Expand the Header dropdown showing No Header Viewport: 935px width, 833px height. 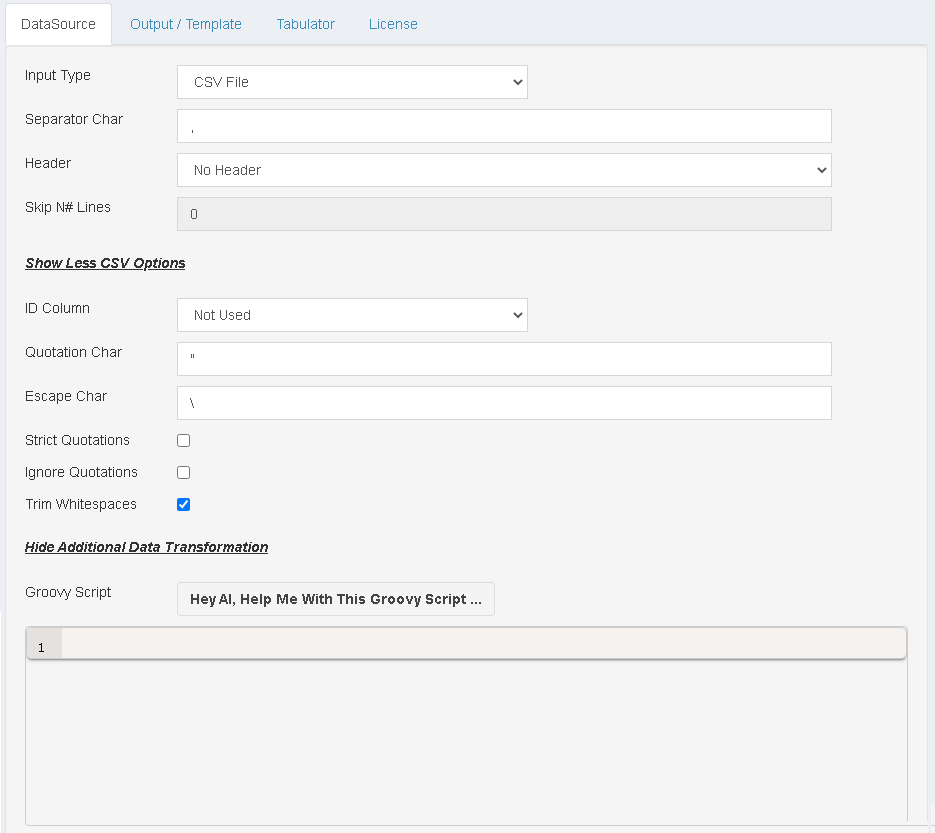pos(504,170)
